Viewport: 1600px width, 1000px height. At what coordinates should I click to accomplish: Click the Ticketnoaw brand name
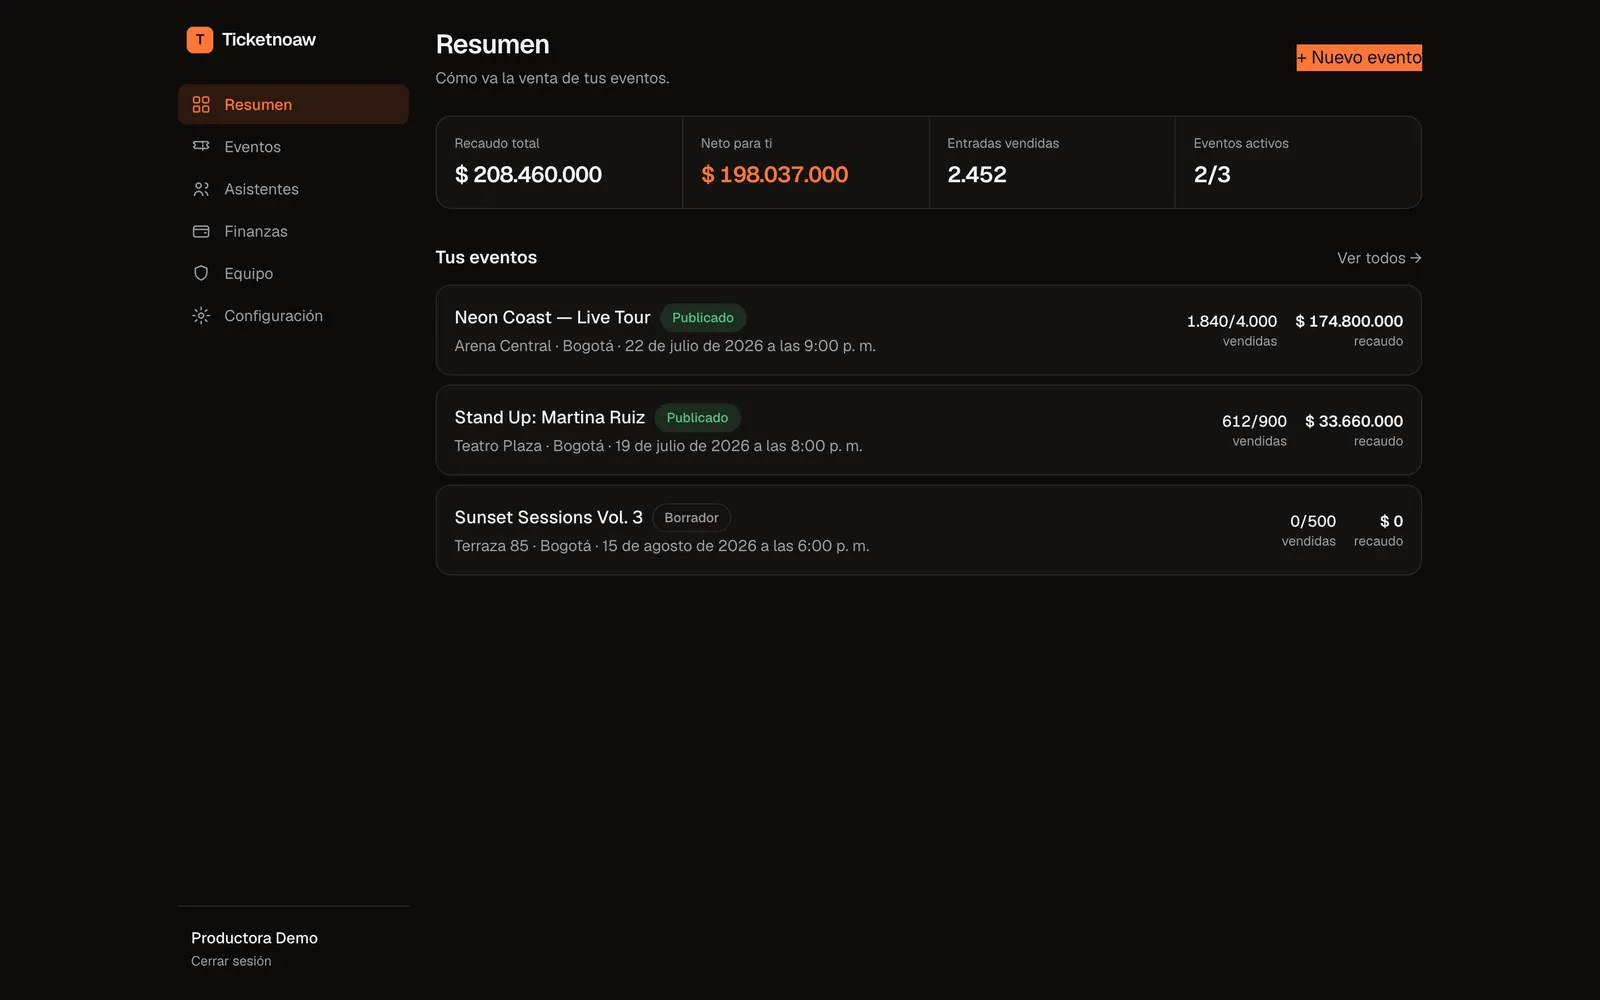[x=269, y=40]
